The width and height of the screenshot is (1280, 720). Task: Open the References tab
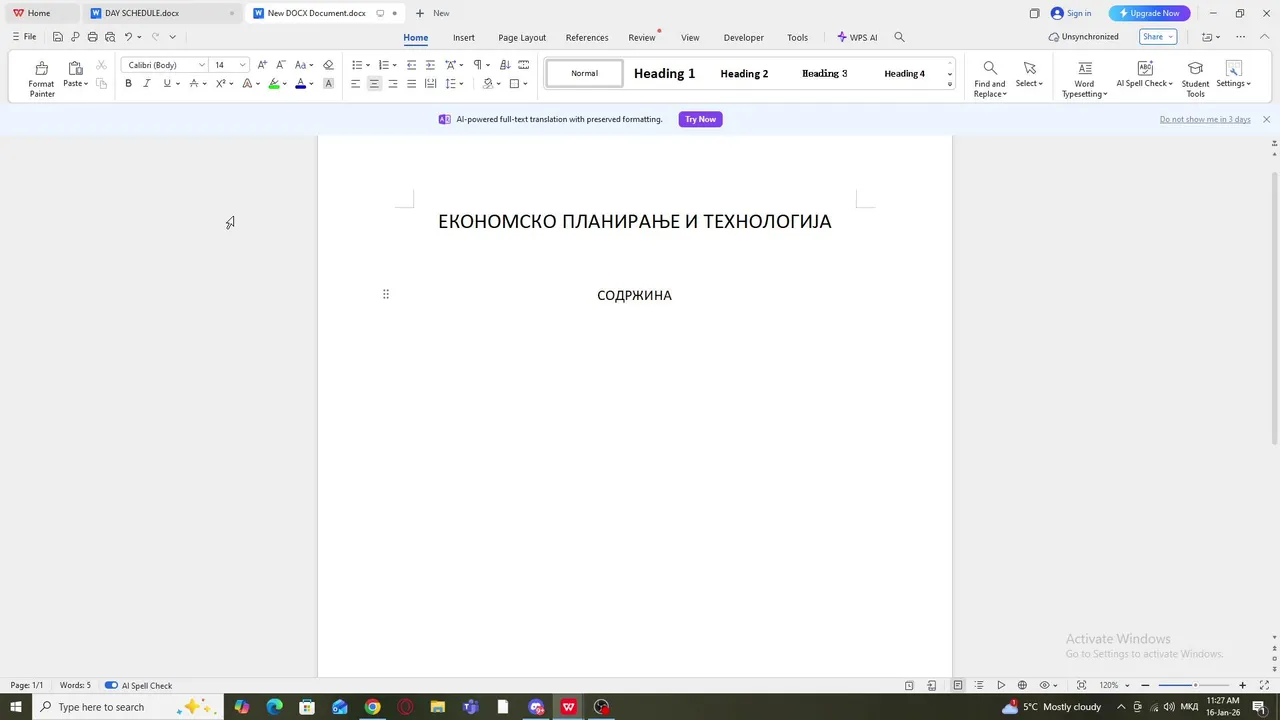pyautogui.click(x=587, y=38)
